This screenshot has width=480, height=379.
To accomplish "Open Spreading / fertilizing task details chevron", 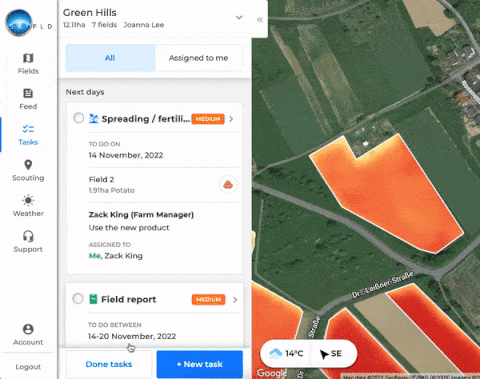I will (231, 119).
